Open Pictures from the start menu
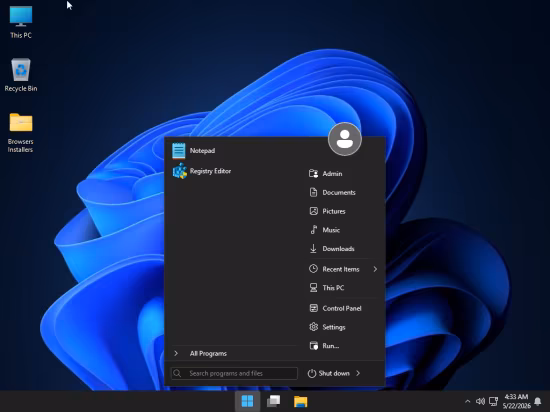Viewport: 550px width, 412px height. pos(334,211)
